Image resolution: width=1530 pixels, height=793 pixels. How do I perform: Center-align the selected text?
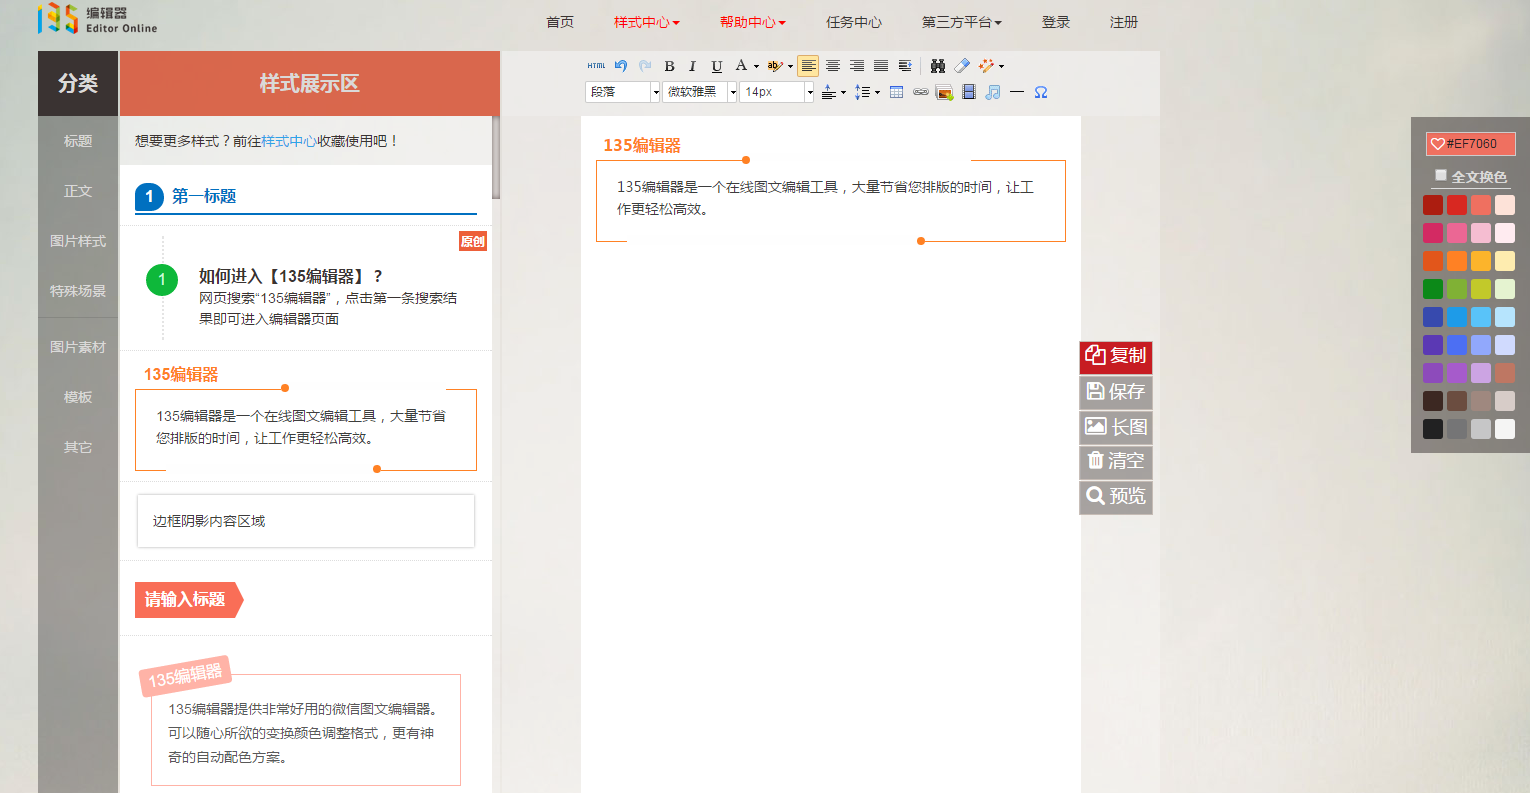(x=834, y=66)
